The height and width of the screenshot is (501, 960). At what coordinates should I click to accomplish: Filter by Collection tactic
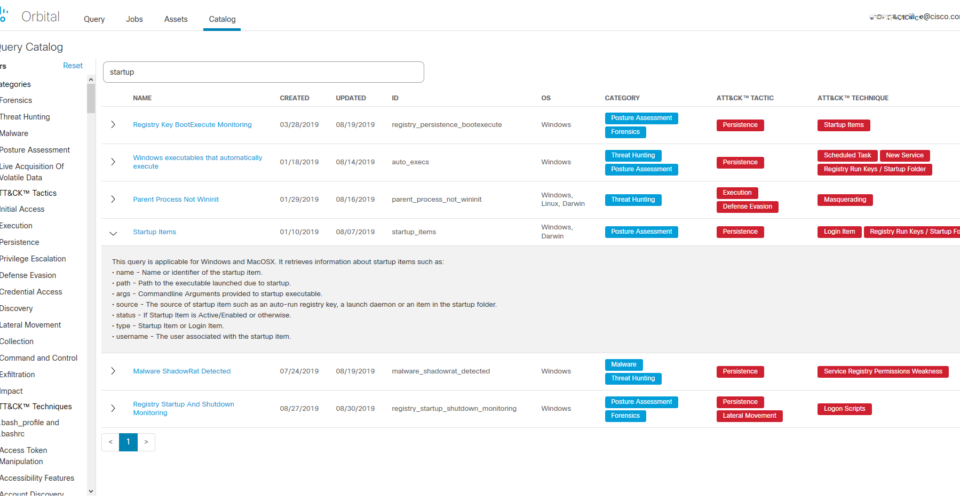[17, 342]
